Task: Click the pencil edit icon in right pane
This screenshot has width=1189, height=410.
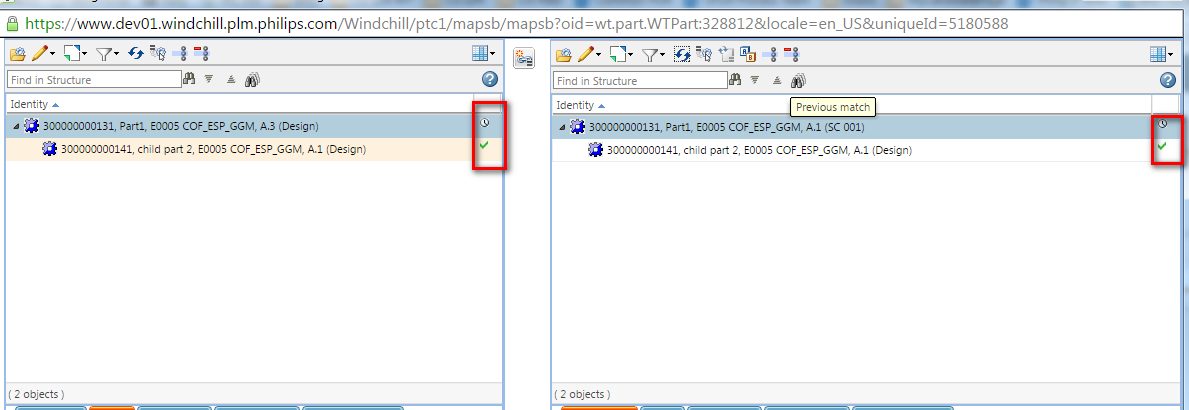Action: click(585, 54)
